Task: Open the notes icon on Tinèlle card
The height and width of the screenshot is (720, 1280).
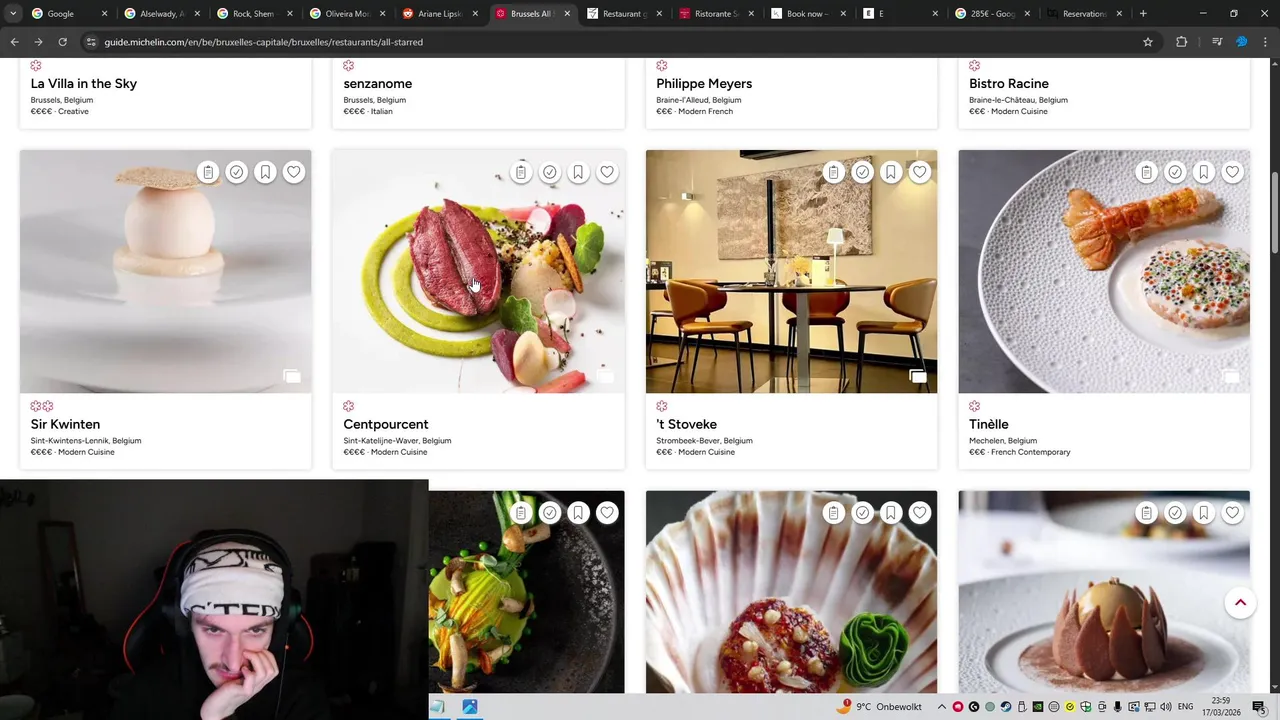Action: pyautogui.click(x=1147, y=172)
